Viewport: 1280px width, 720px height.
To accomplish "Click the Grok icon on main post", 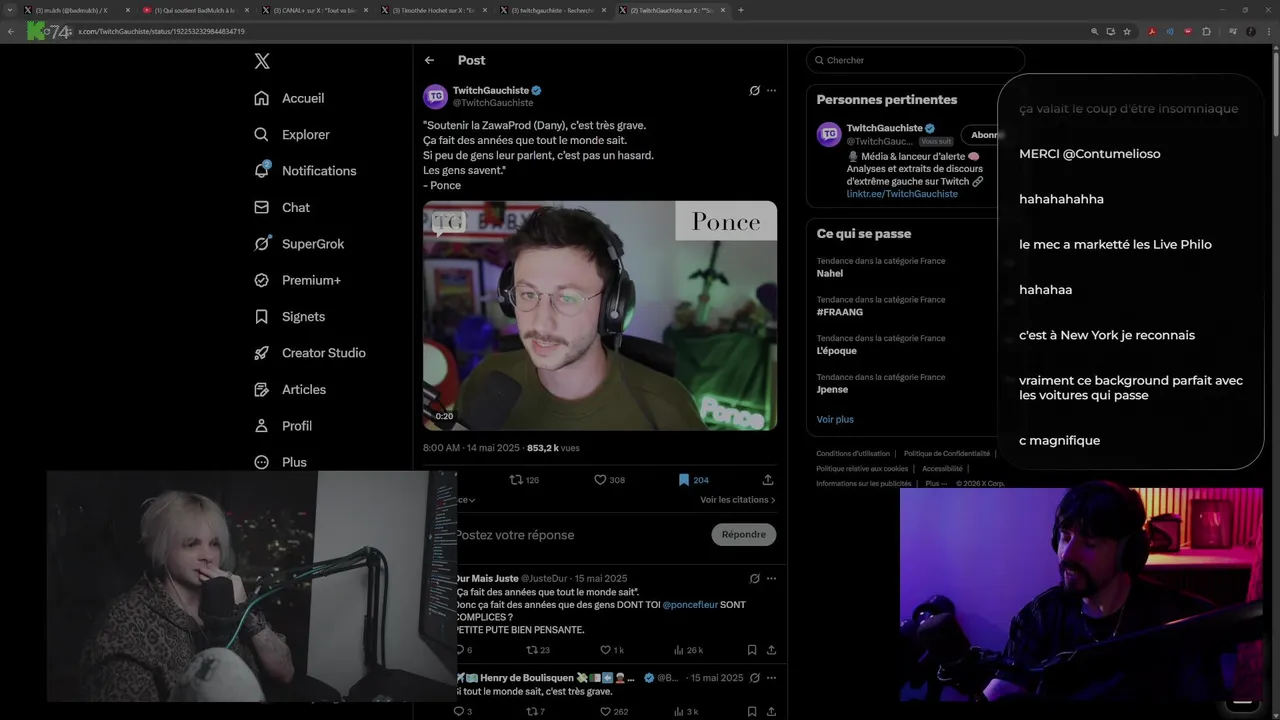I will (754, 90).
